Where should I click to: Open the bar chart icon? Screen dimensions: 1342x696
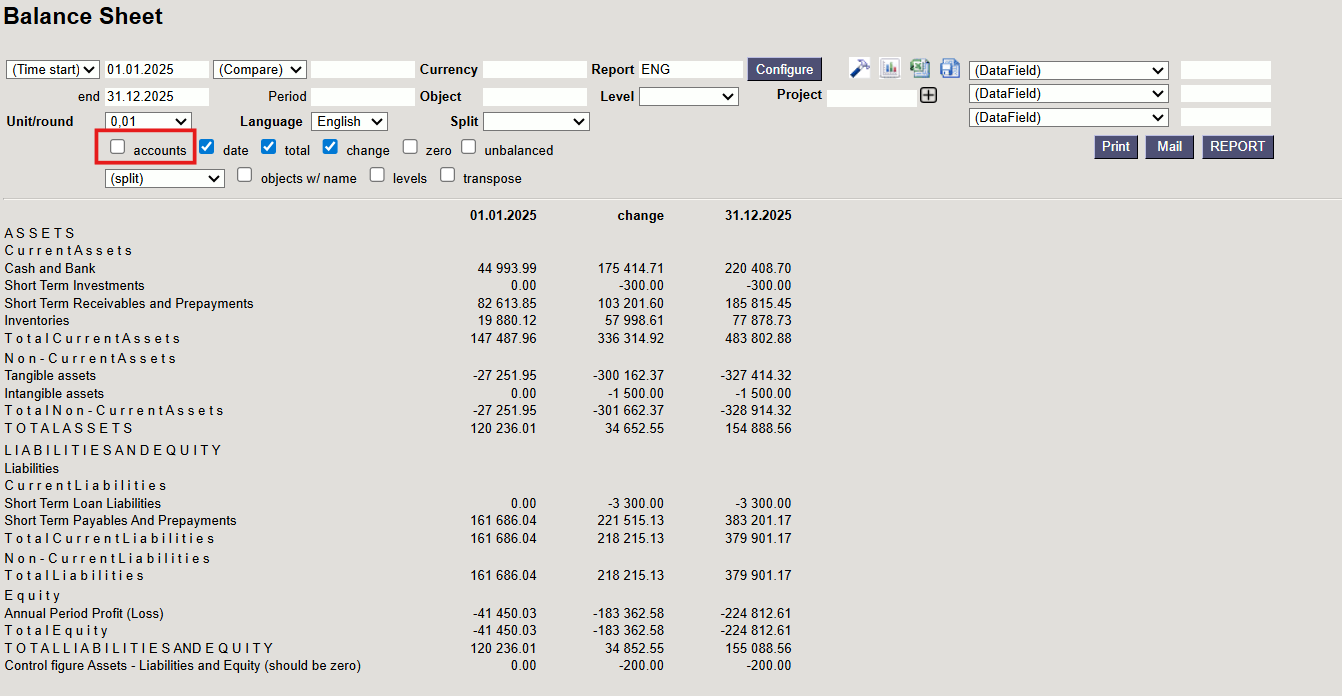tap(889, 68)
